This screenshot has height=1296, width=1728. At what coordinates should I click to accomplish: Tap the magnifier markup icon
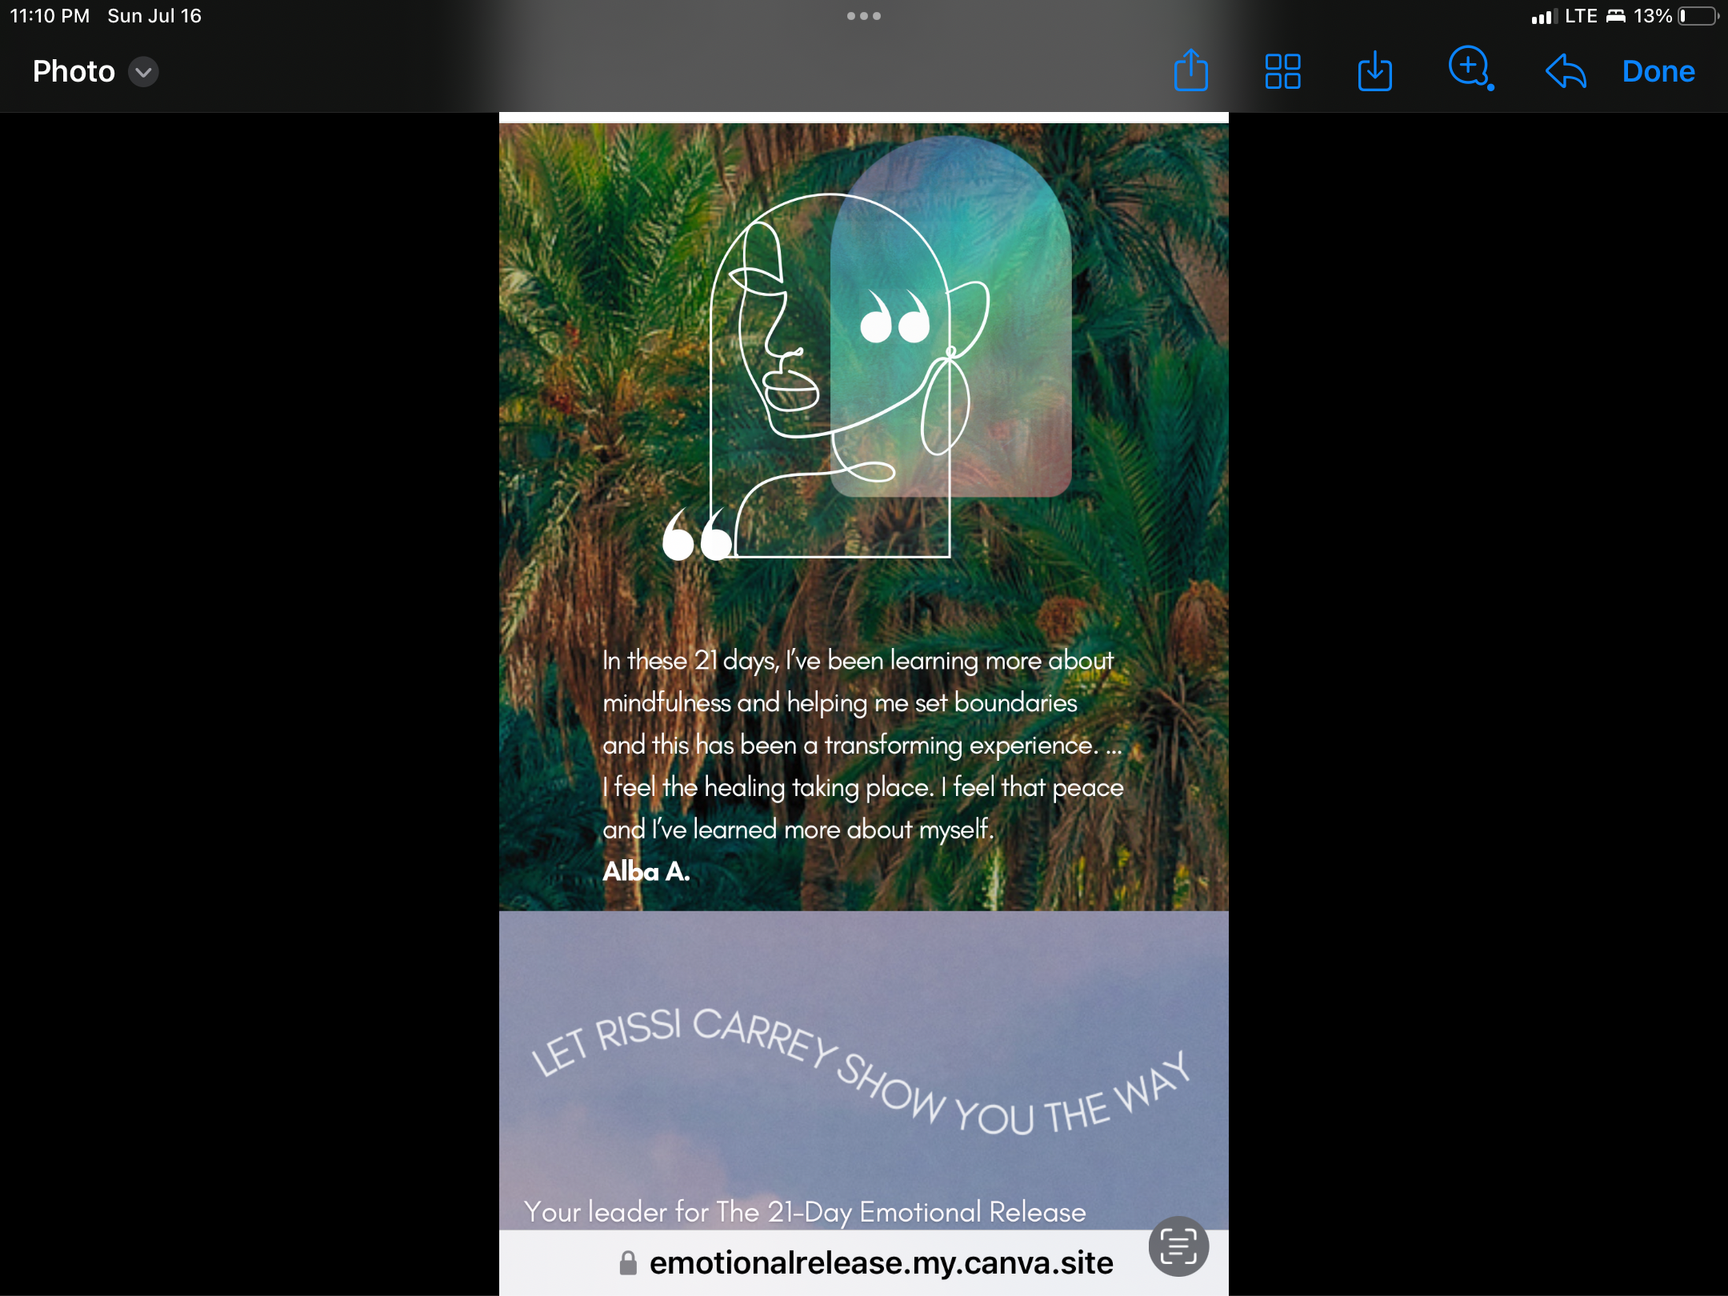click(x=1471, y=69)
